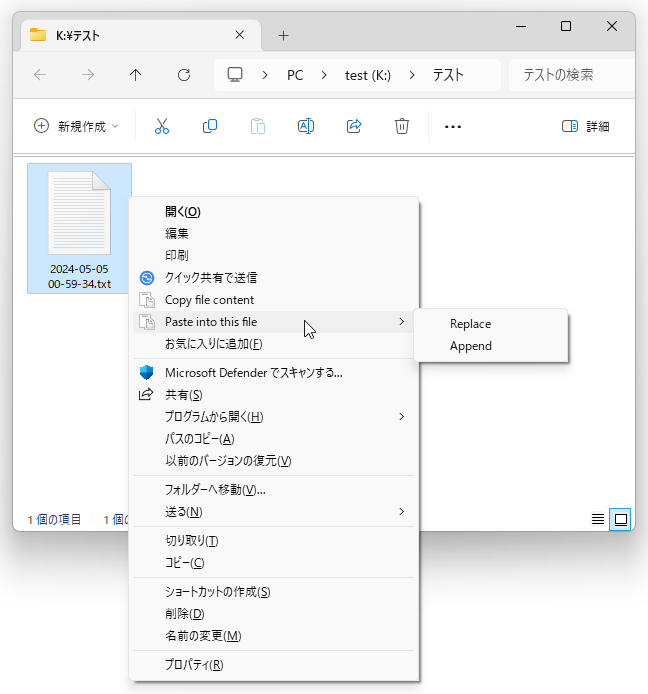Click the Rename icon in toolbar
This screenshot has width=648, height=694.
(x=306, y=126)
